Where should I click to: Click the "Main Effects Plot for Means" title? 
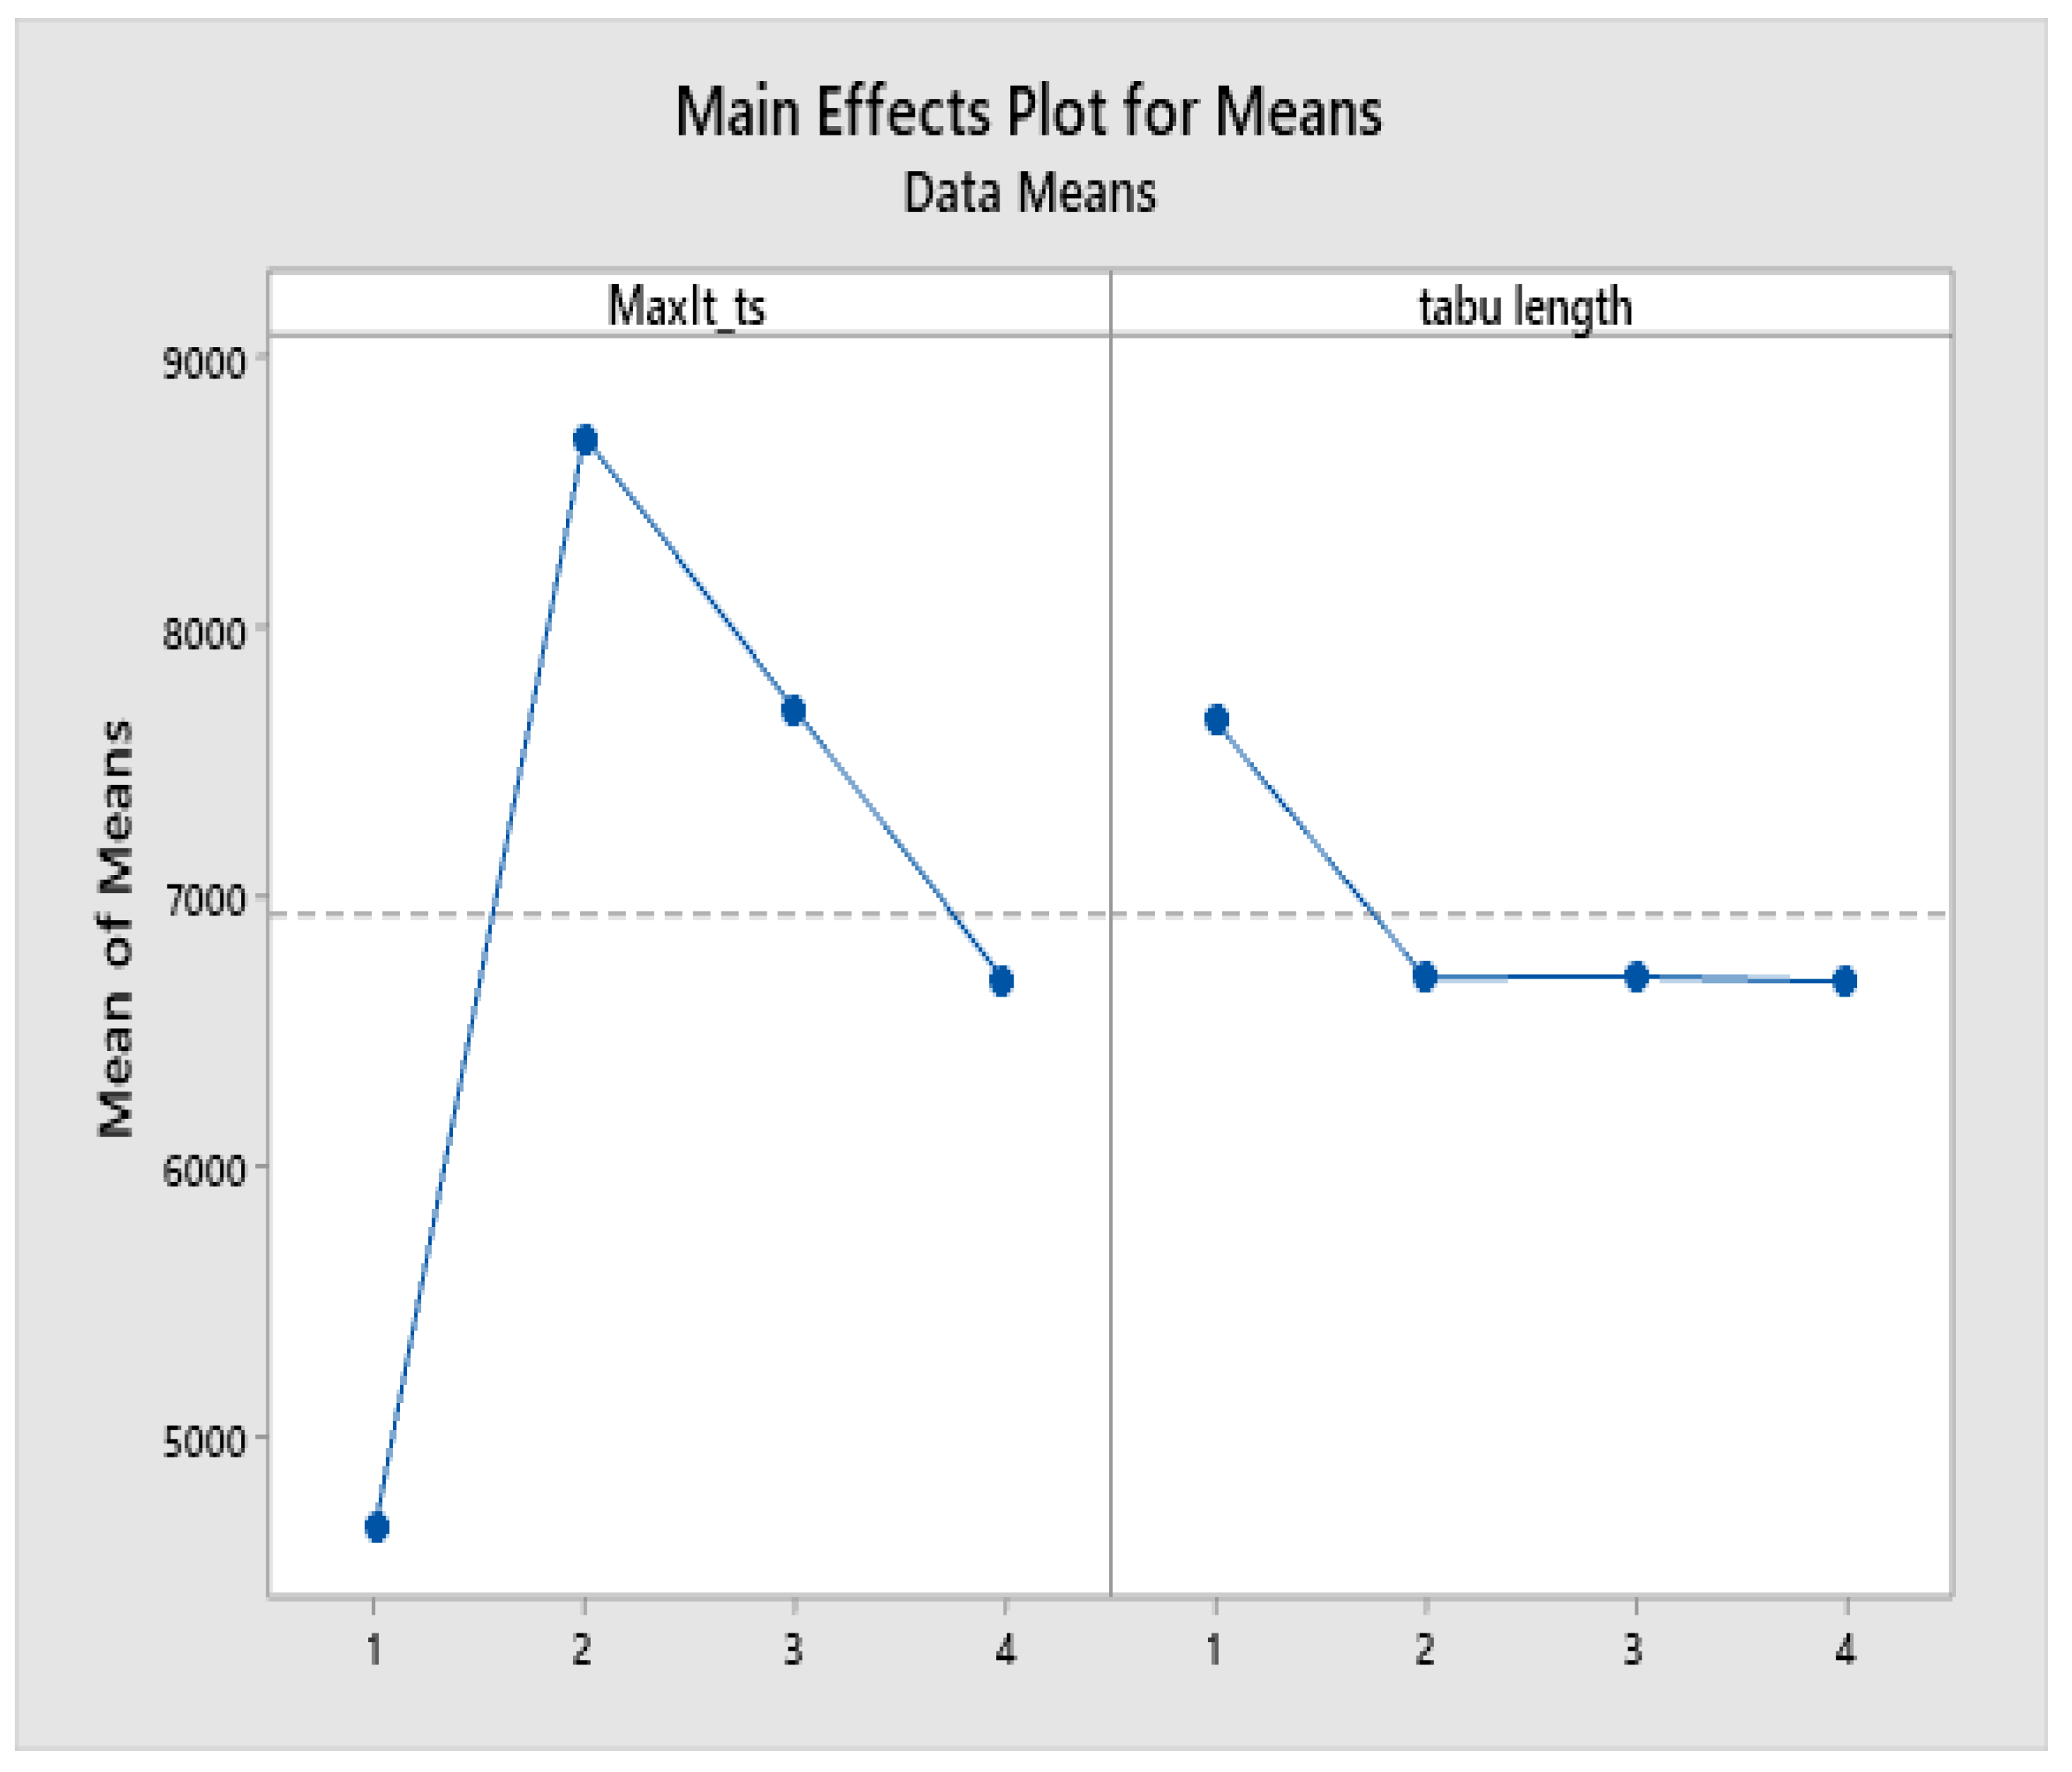coord(1028,112)
